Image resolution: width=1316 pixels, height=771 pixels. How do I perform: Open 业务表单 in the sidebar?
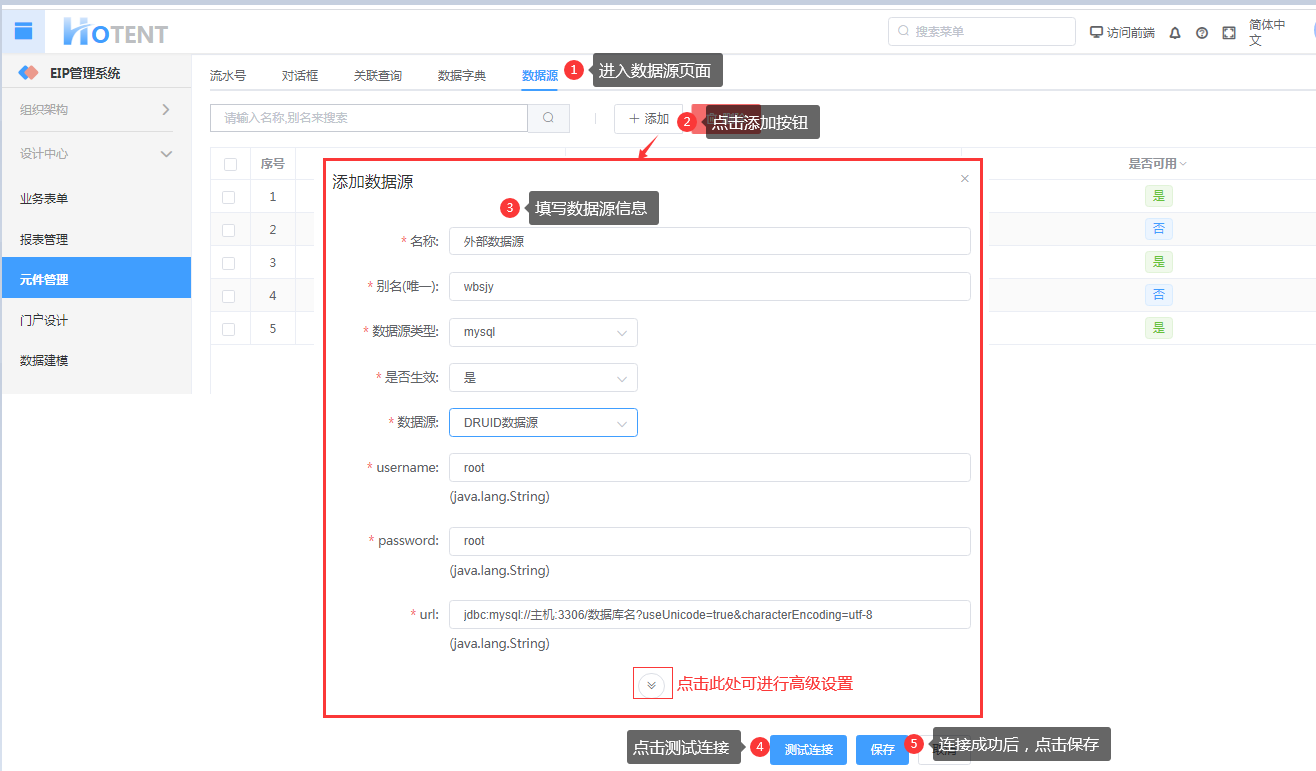(x=96, y=198)
